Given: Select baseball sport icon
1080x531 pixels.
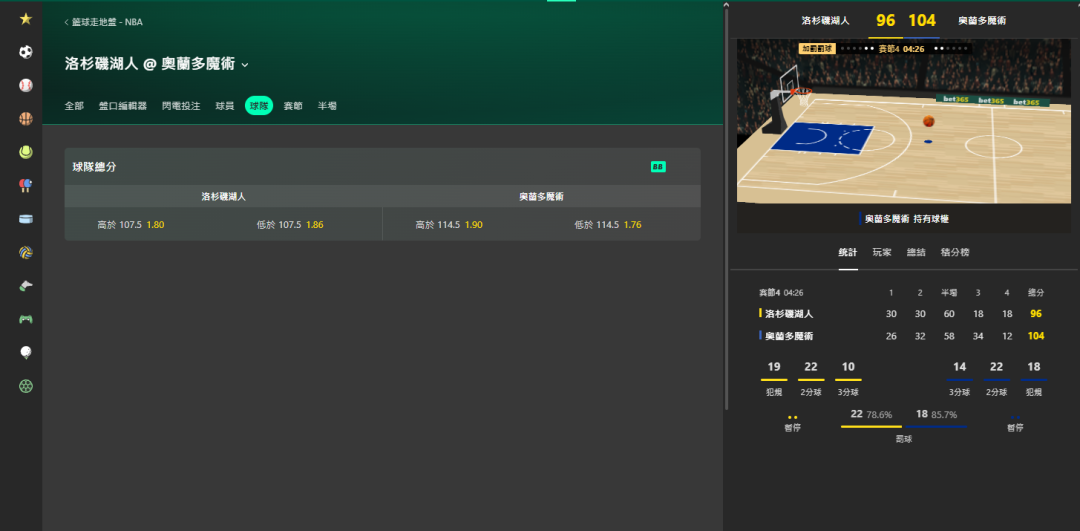Looking at the screenshot, I should [25, 85].
